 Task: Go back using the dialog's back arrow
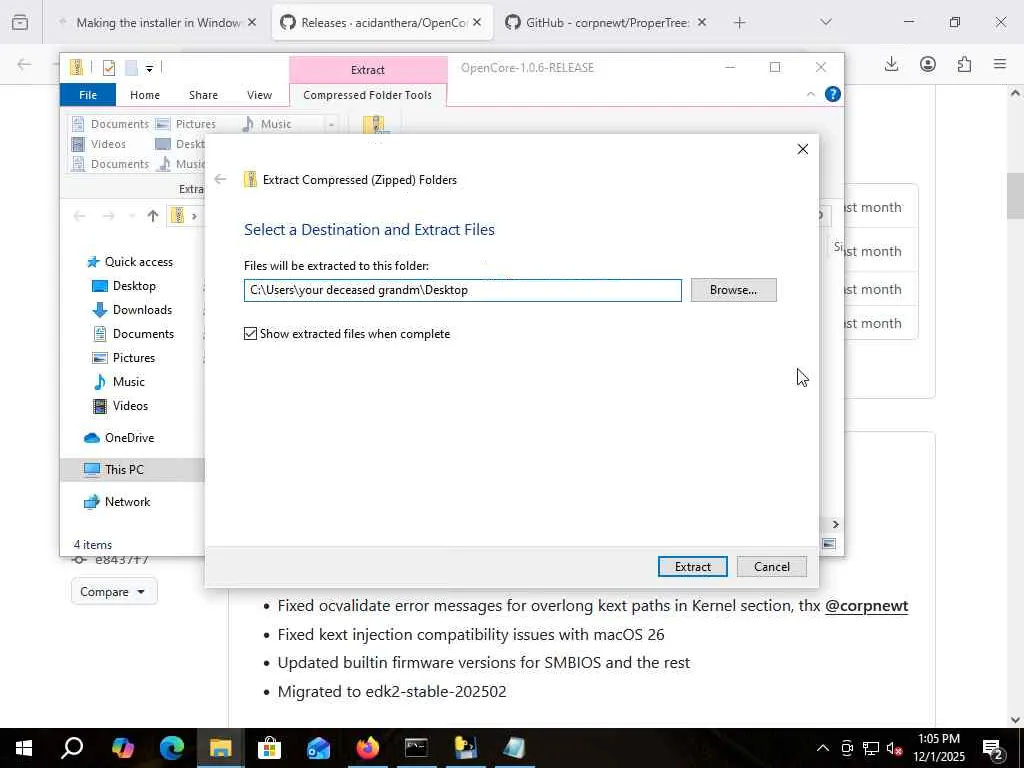[220, 179]
